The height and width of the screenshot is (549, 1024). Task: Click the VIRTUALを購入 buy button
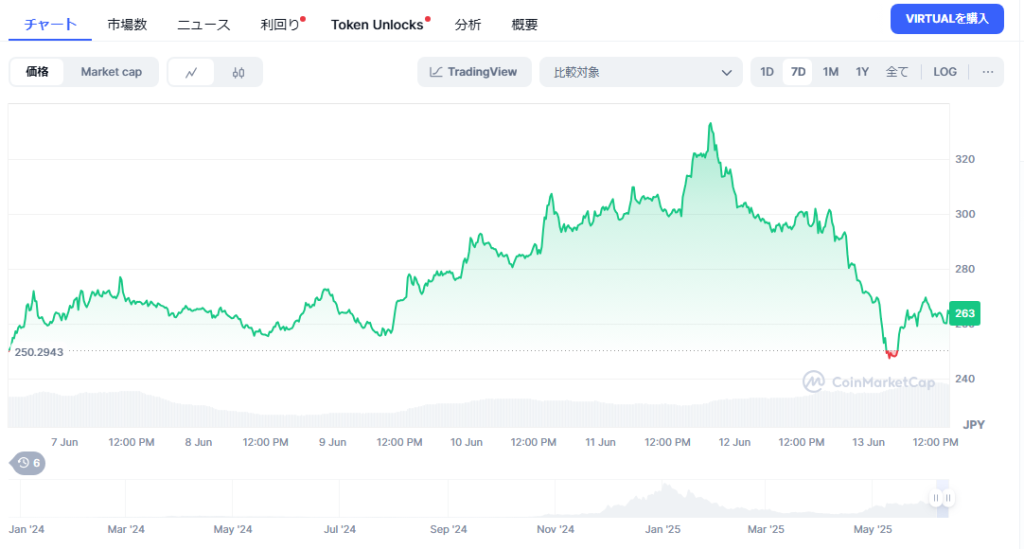(x=946, y=19)
